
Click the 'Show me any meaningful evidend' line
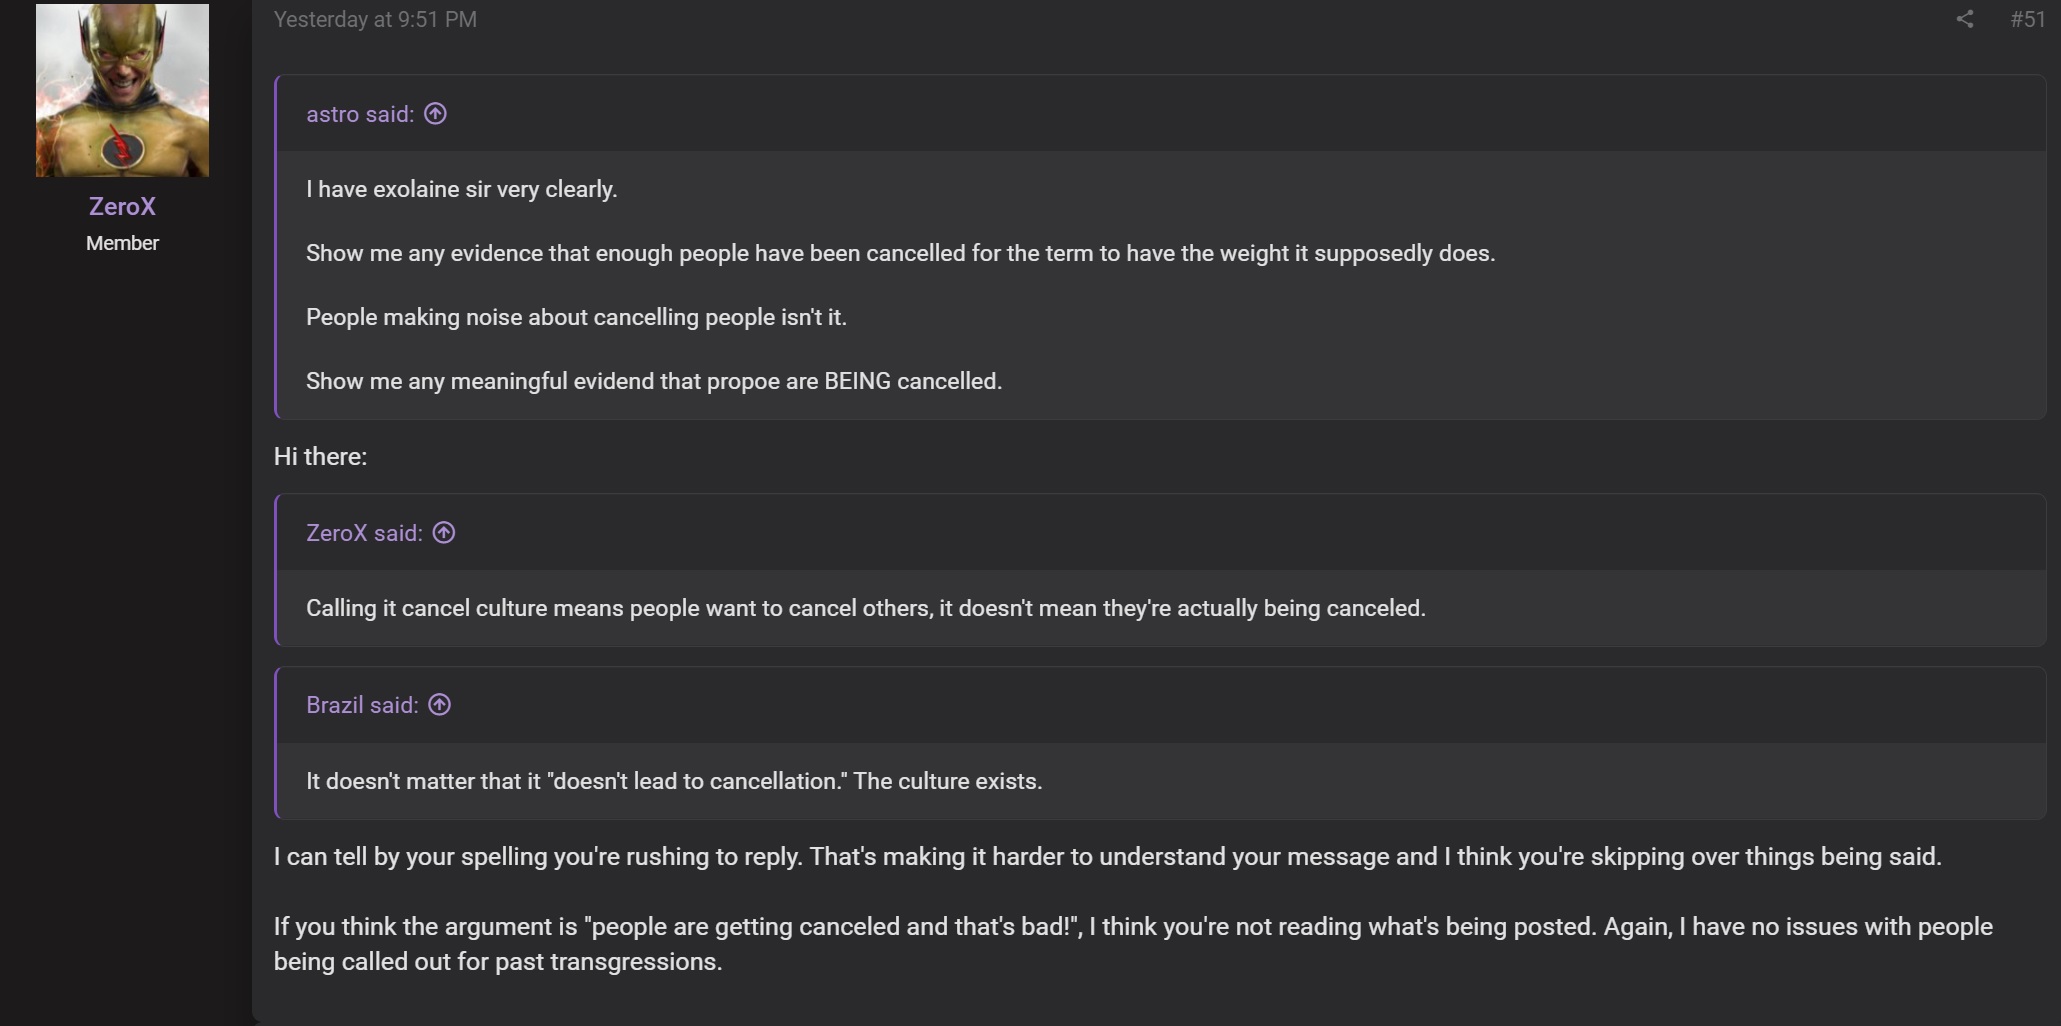654,381
